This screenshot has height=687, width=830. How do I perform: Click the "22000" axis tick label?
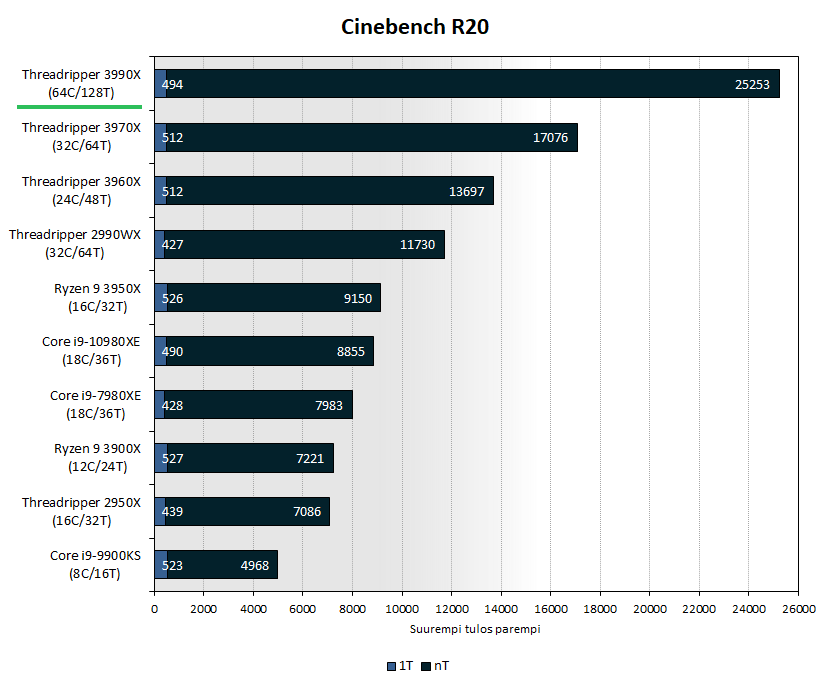(699, 609)
